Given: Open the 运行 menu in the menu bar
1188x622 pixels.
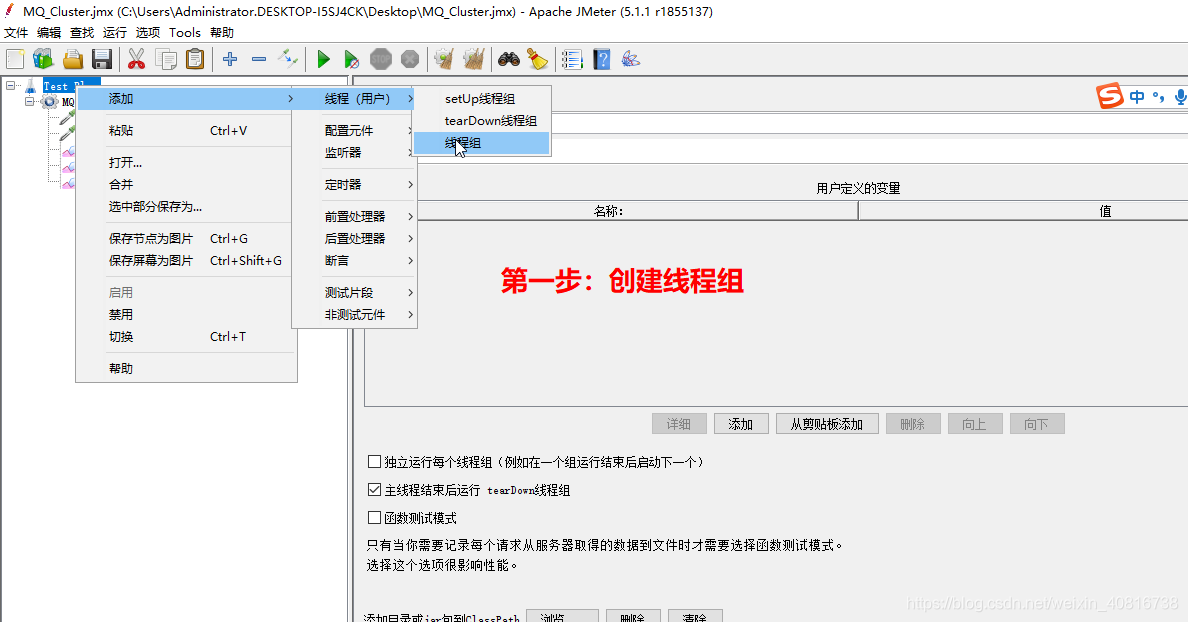Looking at the screenshot, I should coord(114,32).
